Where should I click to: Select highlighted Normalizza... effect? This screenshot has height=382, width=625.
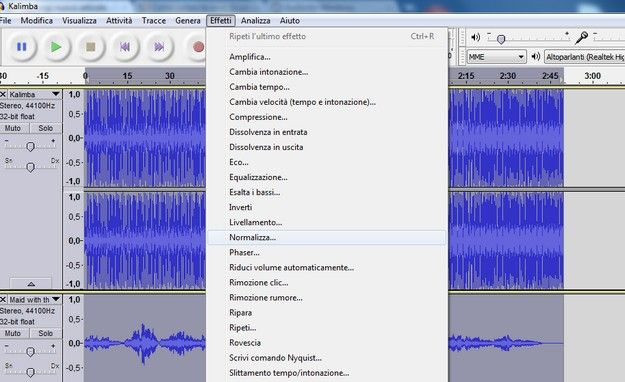coord(327,237)
